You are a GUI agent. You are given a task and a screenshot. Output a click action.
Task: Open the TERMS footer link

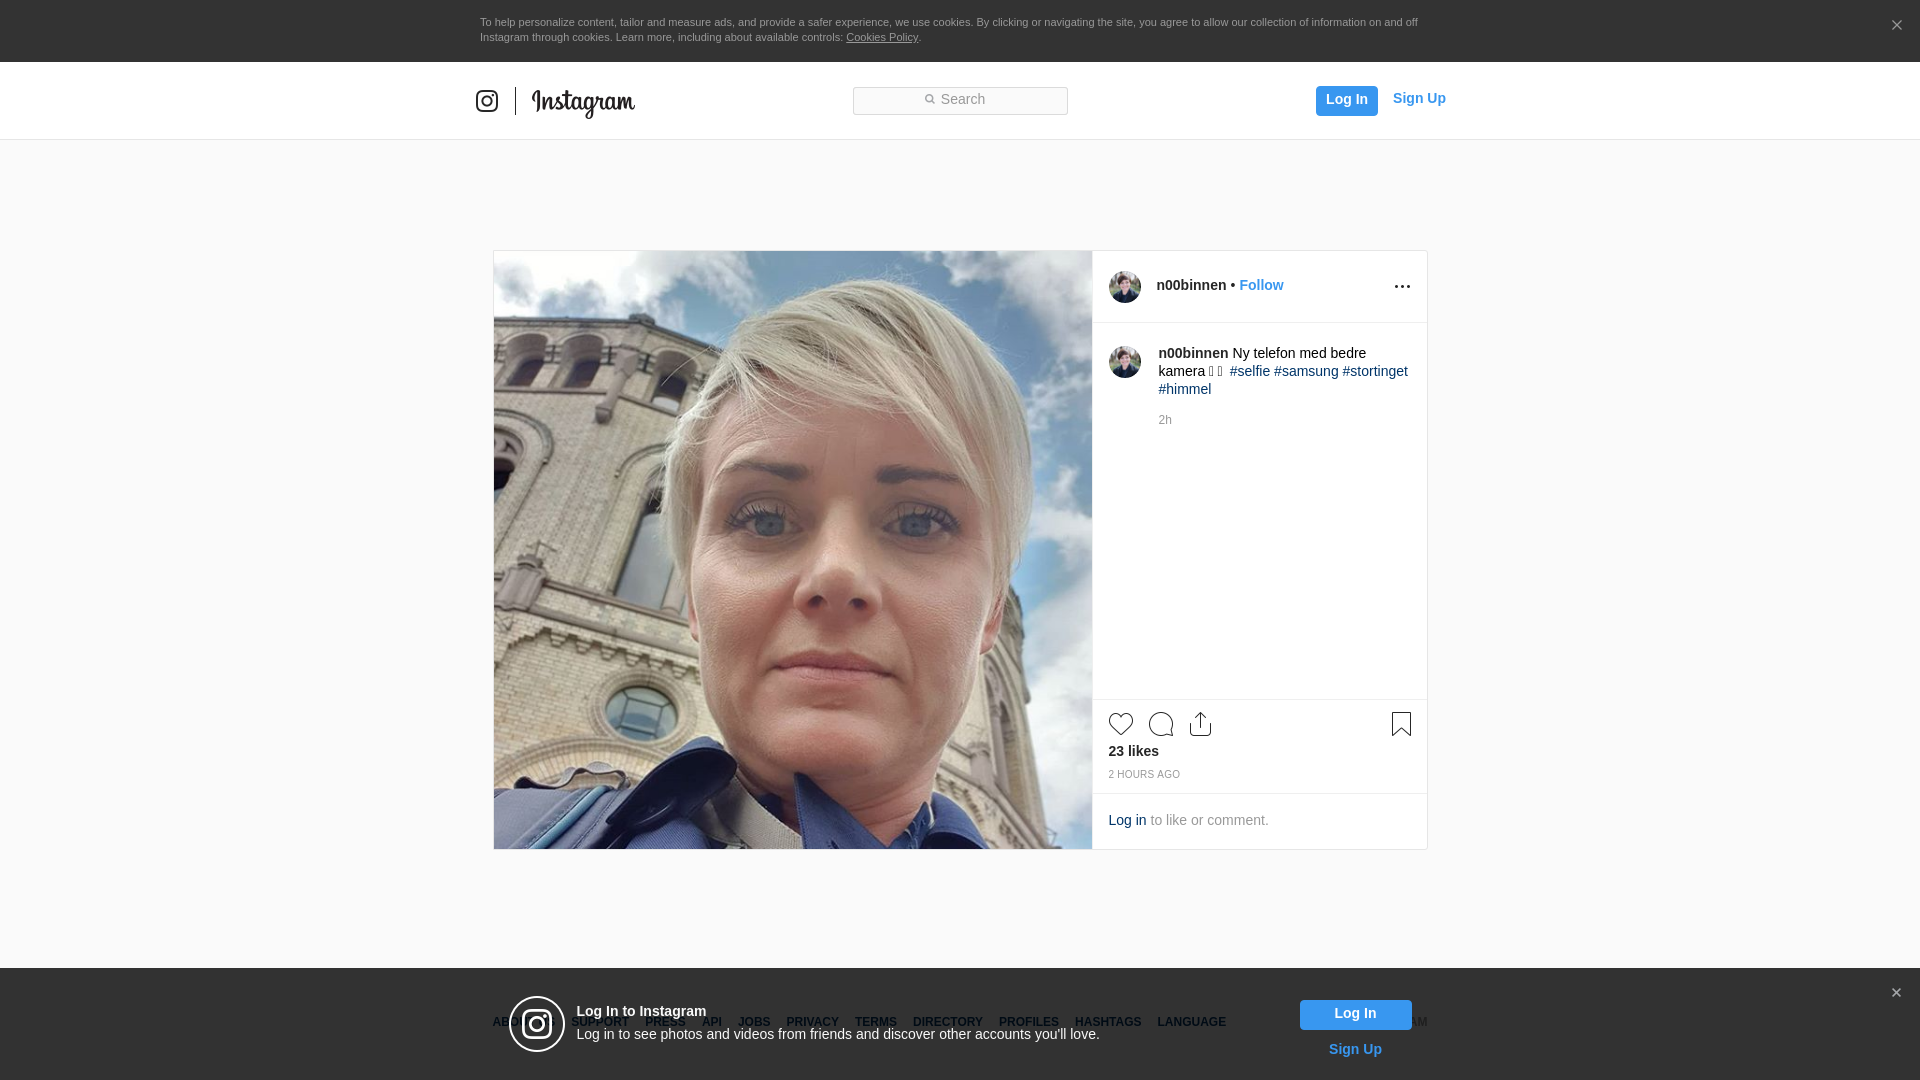876,1022
